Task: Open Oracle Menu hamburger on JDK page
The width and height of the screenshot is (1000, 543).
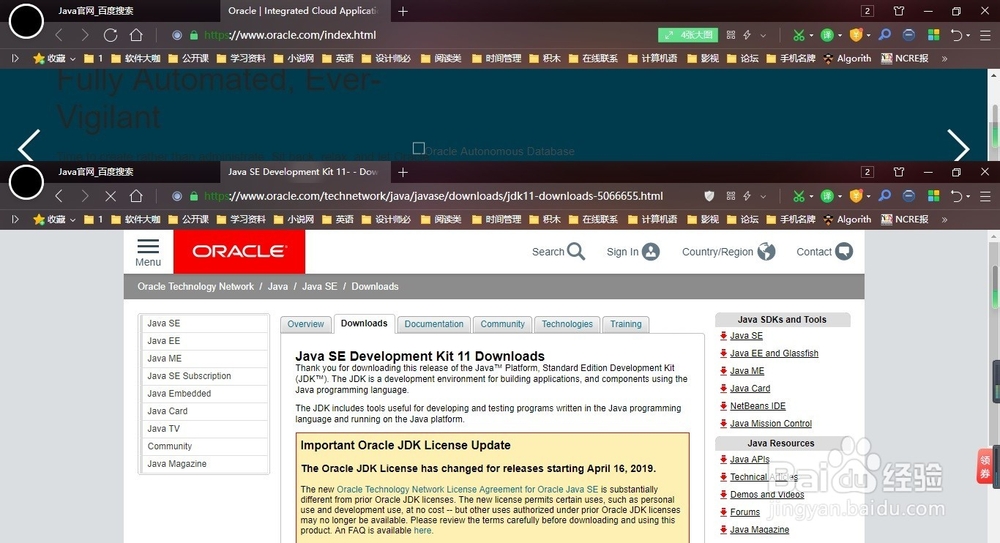Action: (148, 253)
